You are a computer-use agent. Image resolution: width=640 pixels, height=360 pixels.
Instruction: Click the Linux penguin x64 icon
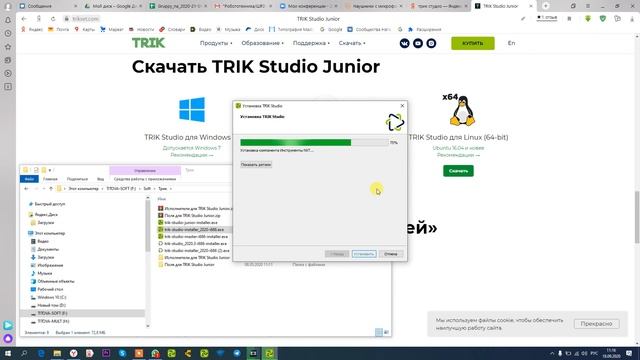[459, 109]
